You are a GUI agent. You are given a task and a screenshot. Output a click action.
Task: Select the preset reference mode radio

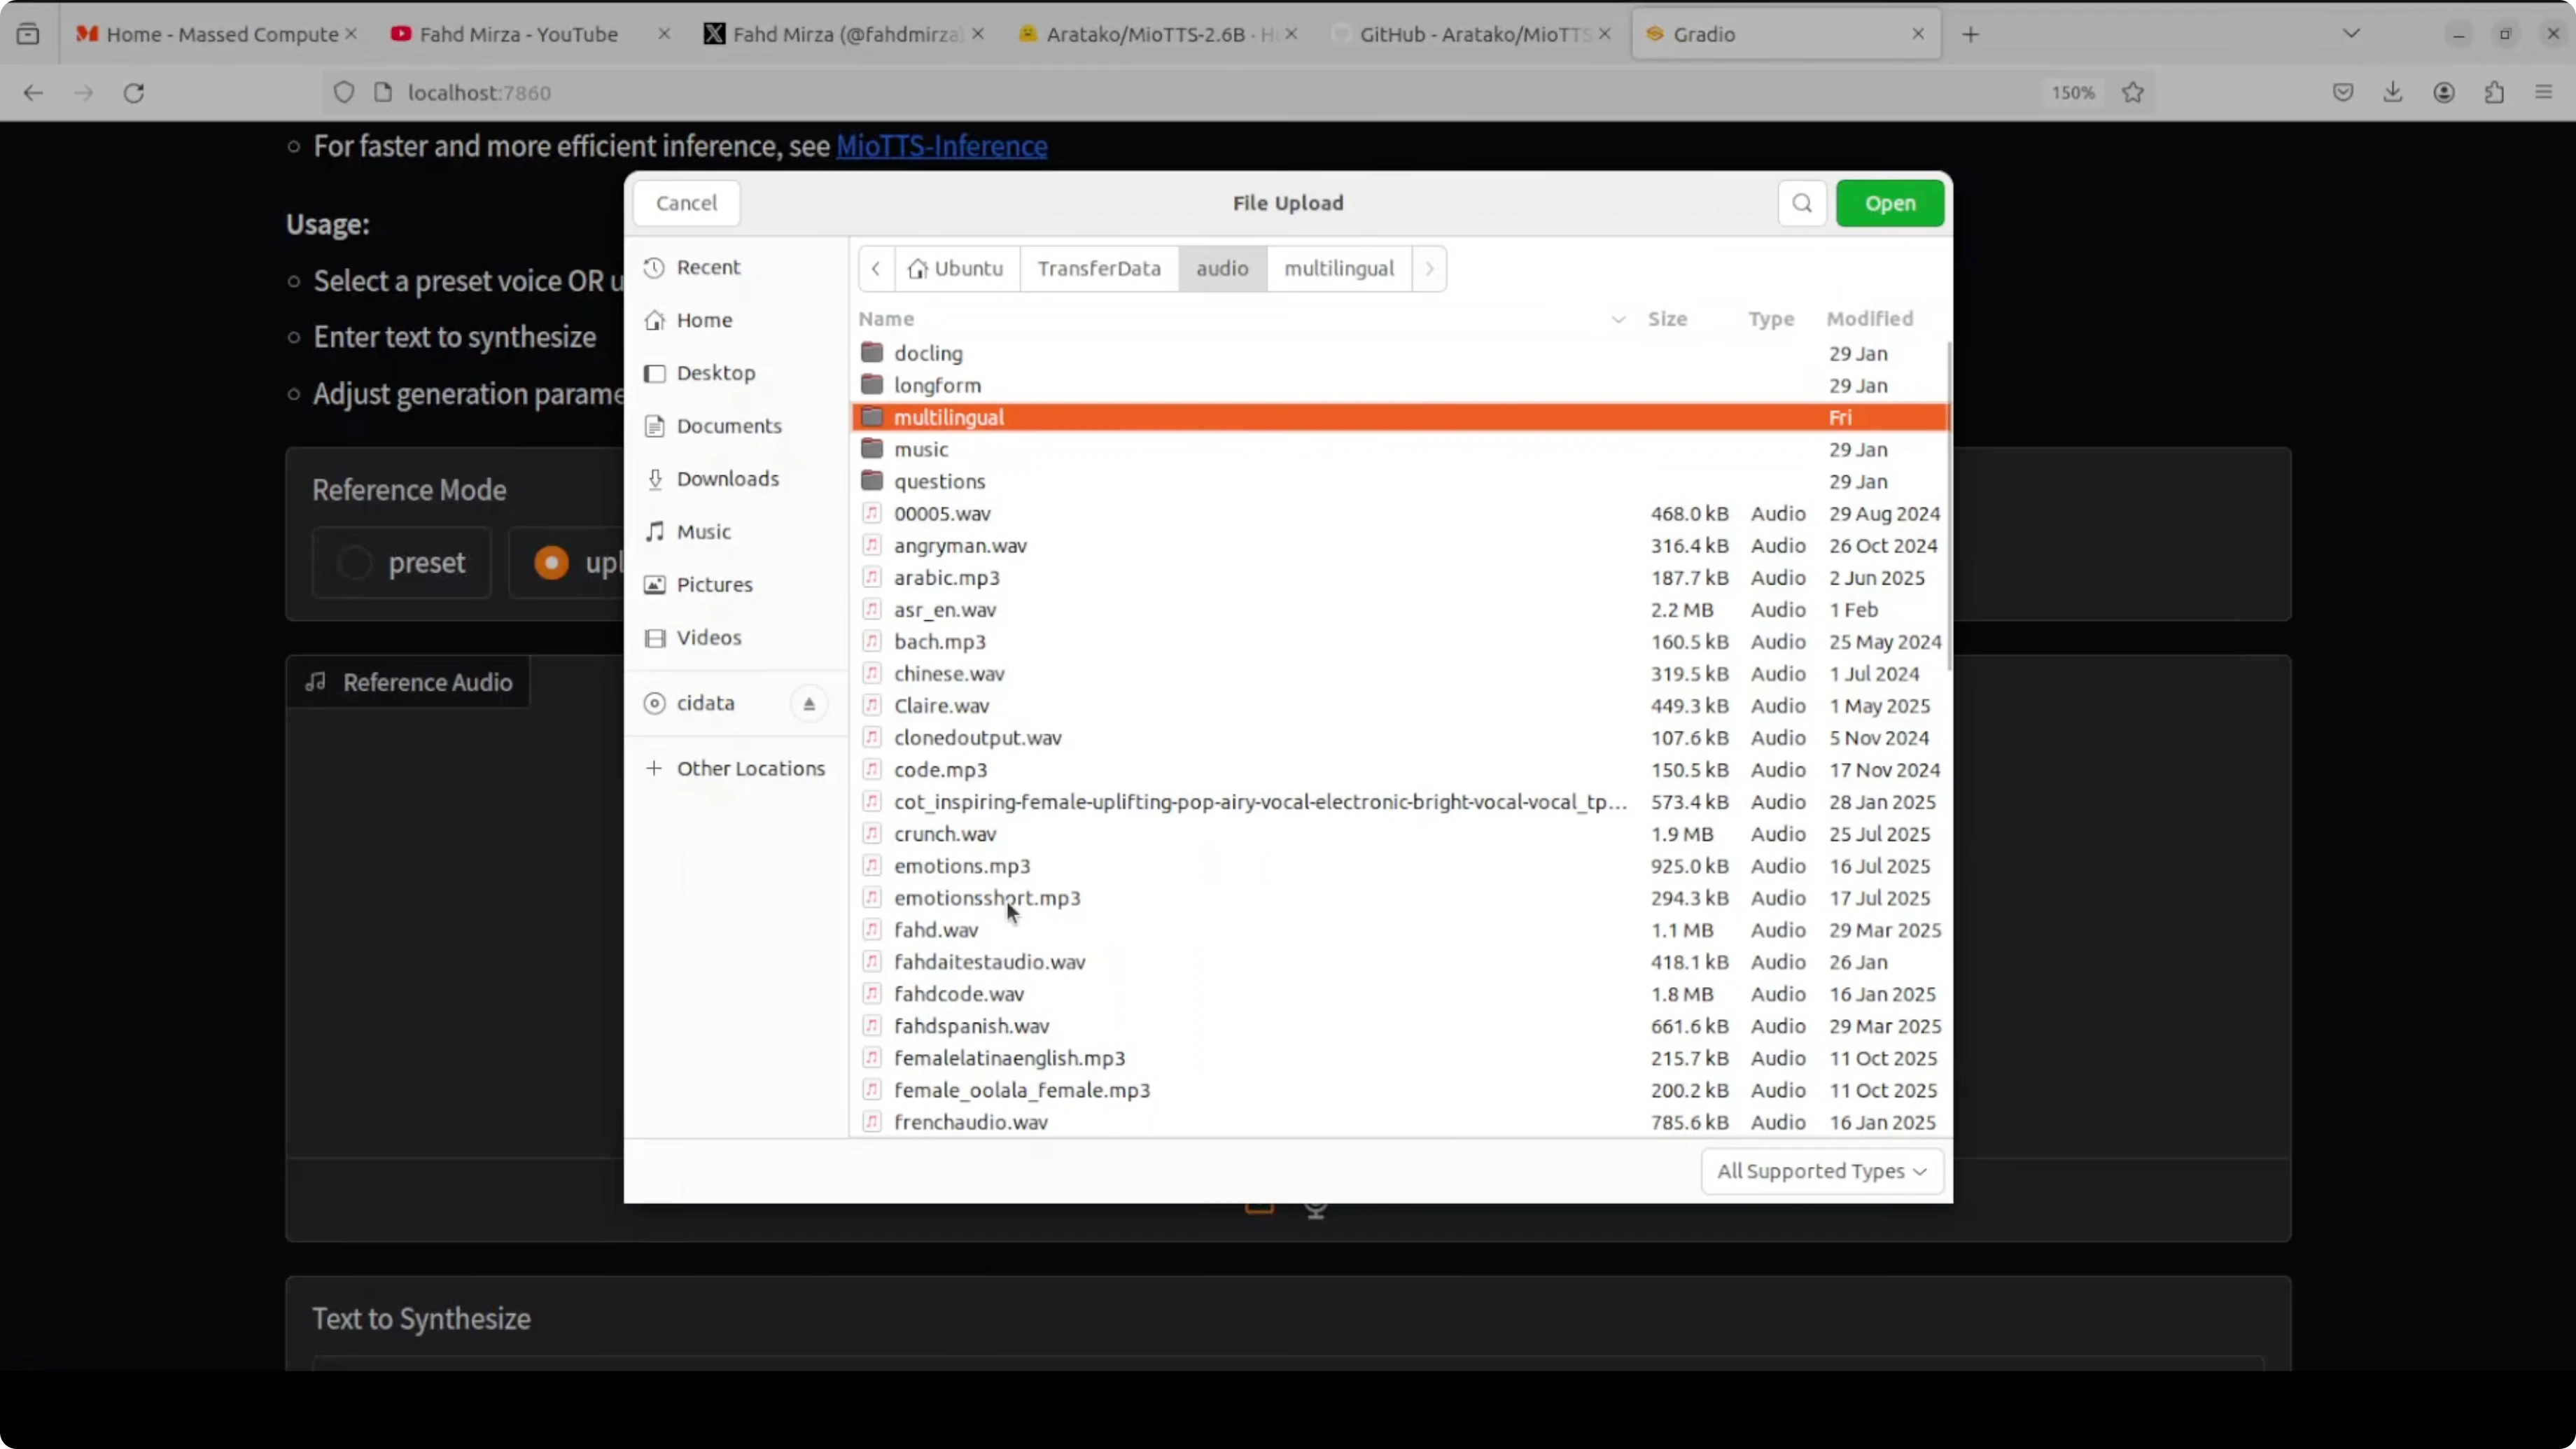[x=355, y=563]
